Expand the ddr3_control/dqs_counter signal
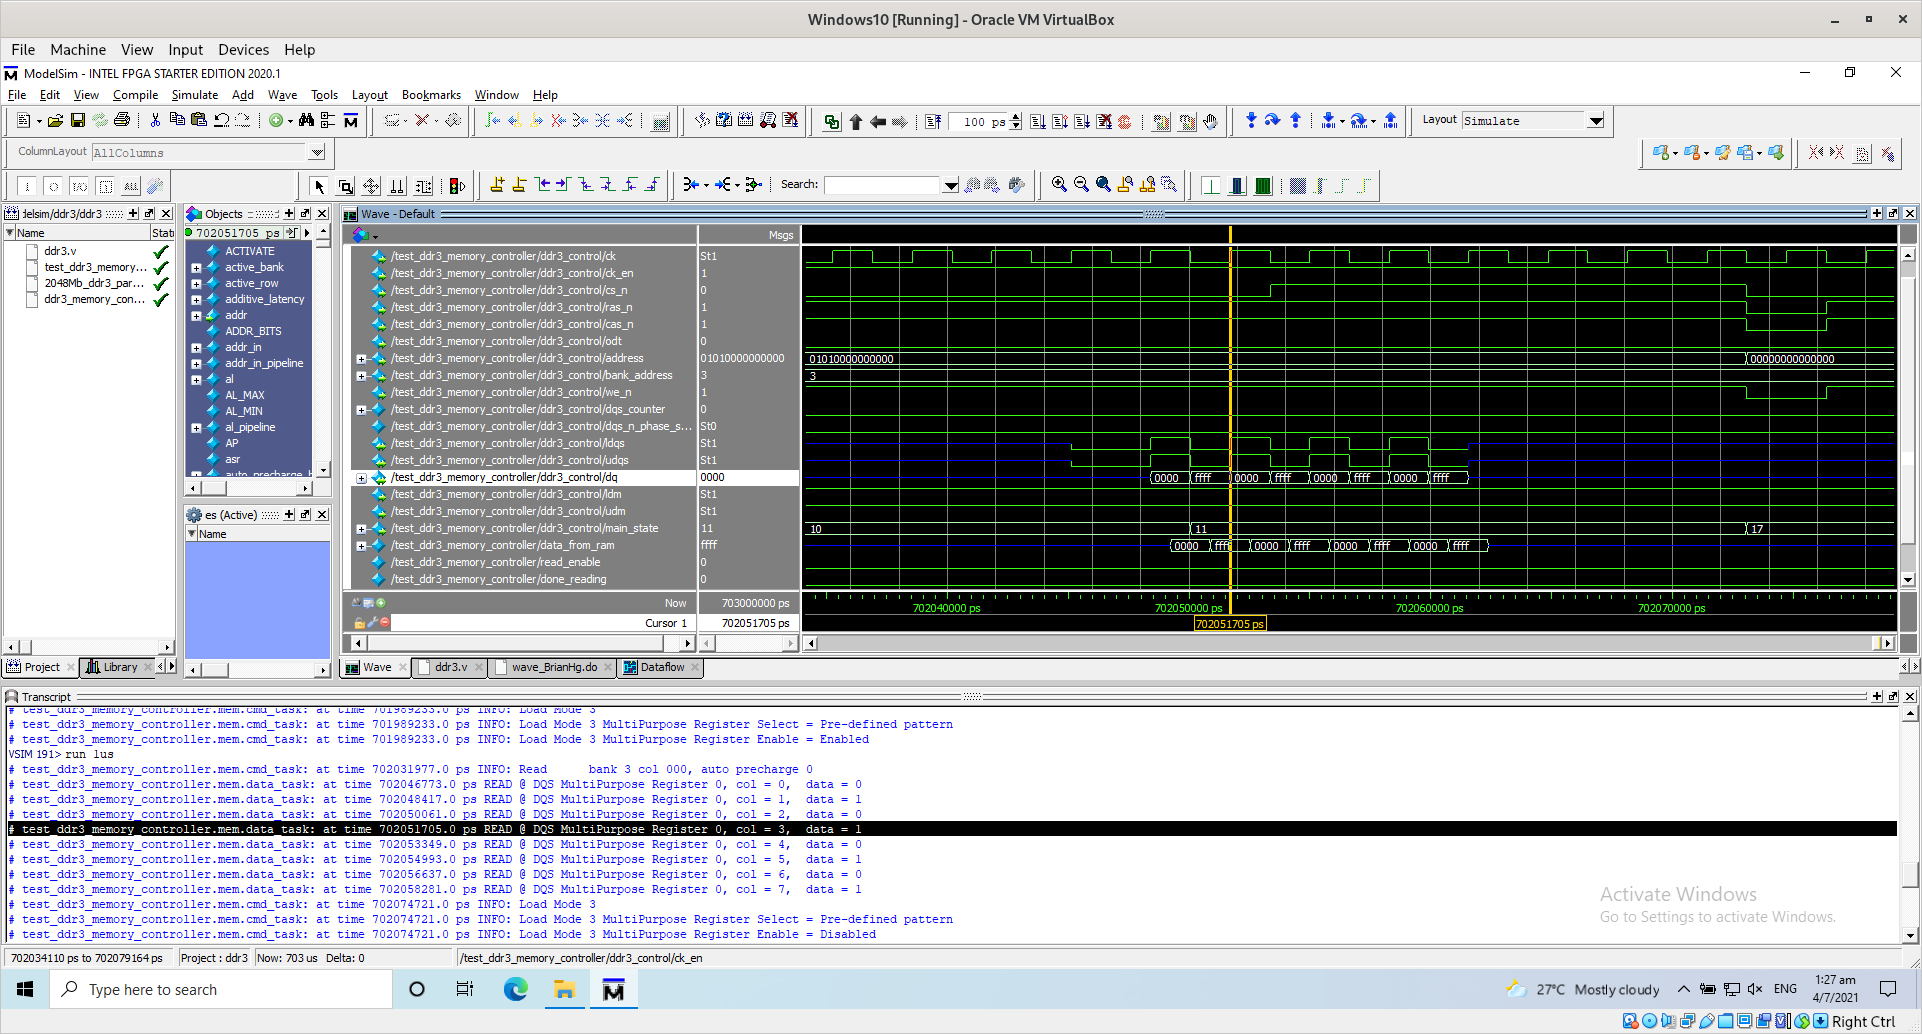Screen dimensions: 1922x1034 point(361,410)
